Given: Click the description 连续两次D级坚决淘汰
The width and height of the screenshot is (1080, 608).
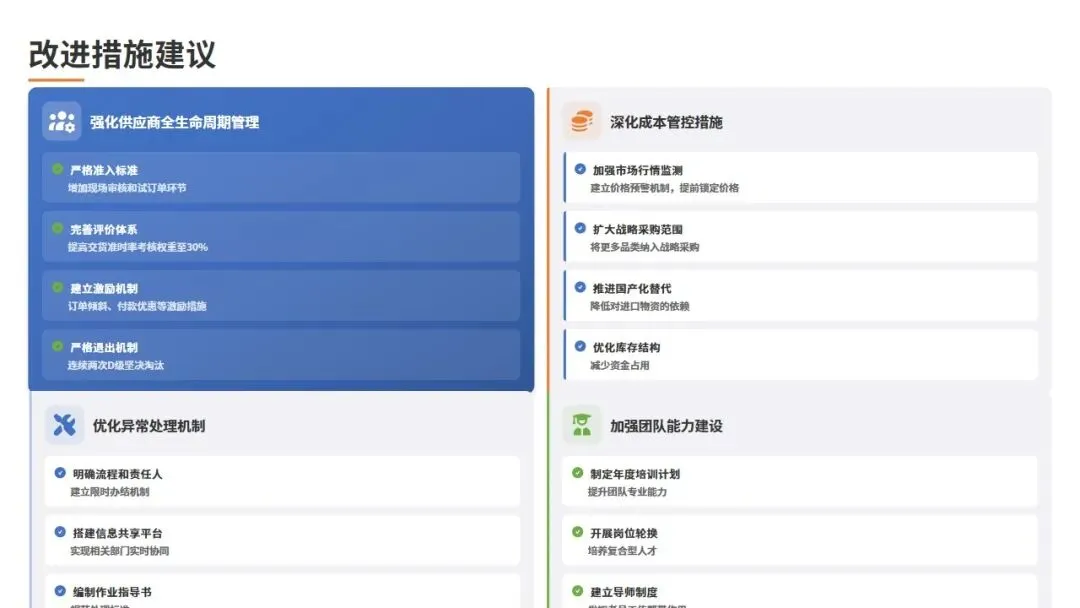Looking at the screenshot, I should coord(116,366).
